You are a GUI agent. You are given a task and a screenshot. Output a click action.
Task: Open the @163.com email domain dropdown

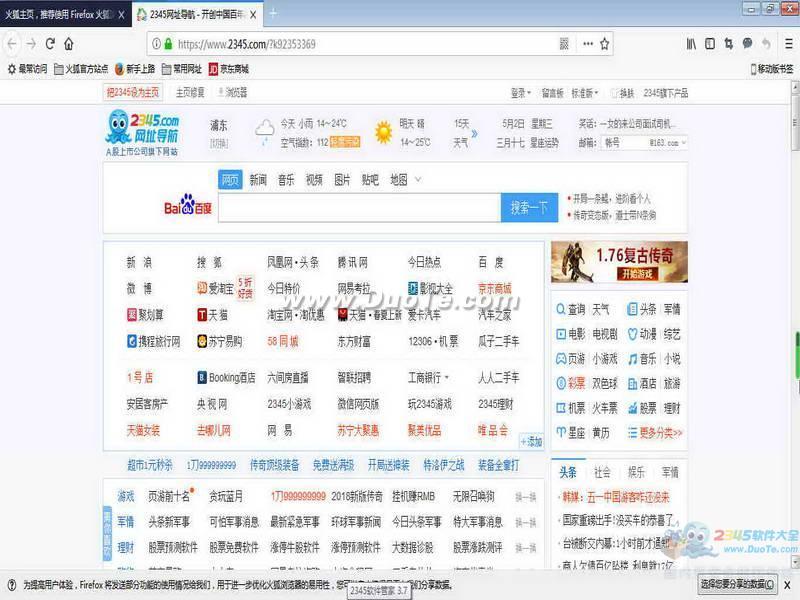pyautogui.click(x=668, y=143)
